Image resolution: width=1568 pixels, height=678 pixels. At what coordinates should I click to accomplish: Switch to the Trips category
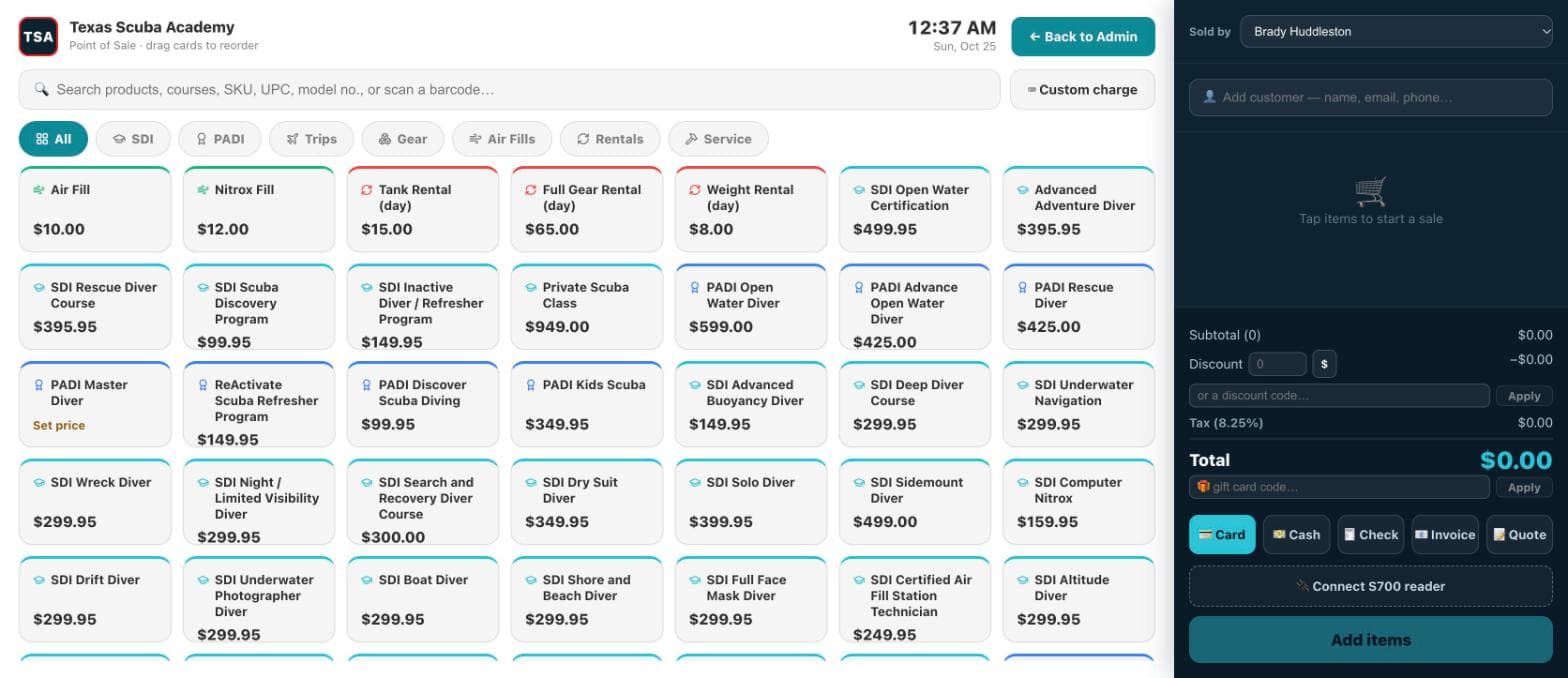(x=311, y=139)
